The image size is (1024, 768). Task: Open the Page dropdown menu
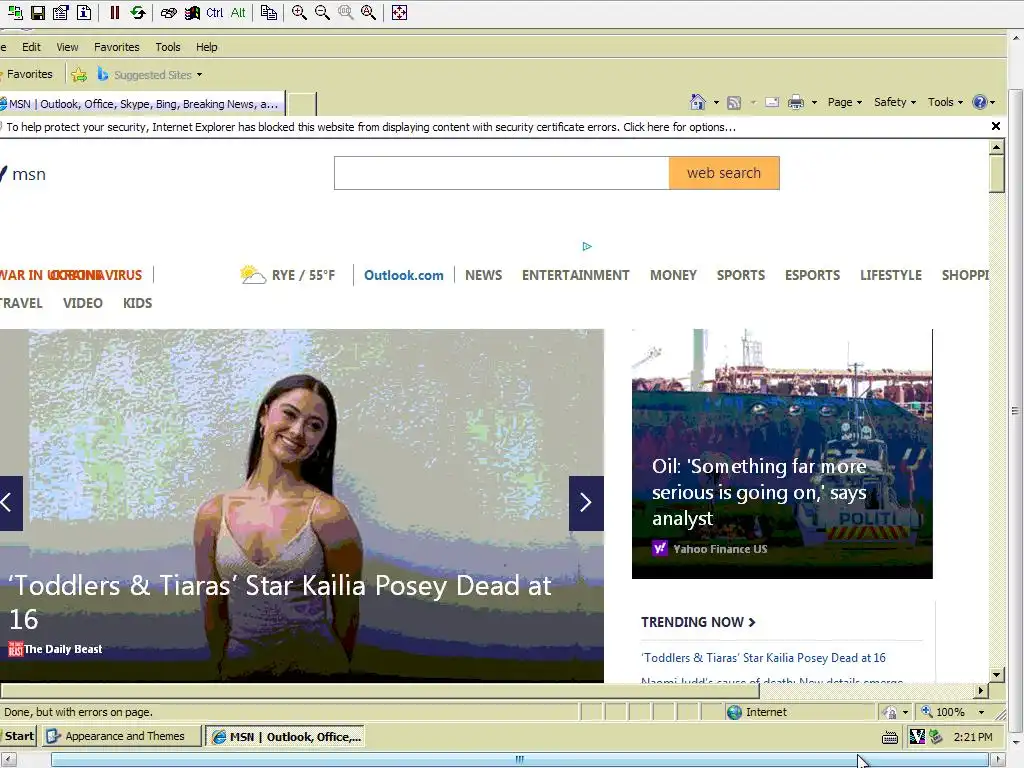[844, 102]
